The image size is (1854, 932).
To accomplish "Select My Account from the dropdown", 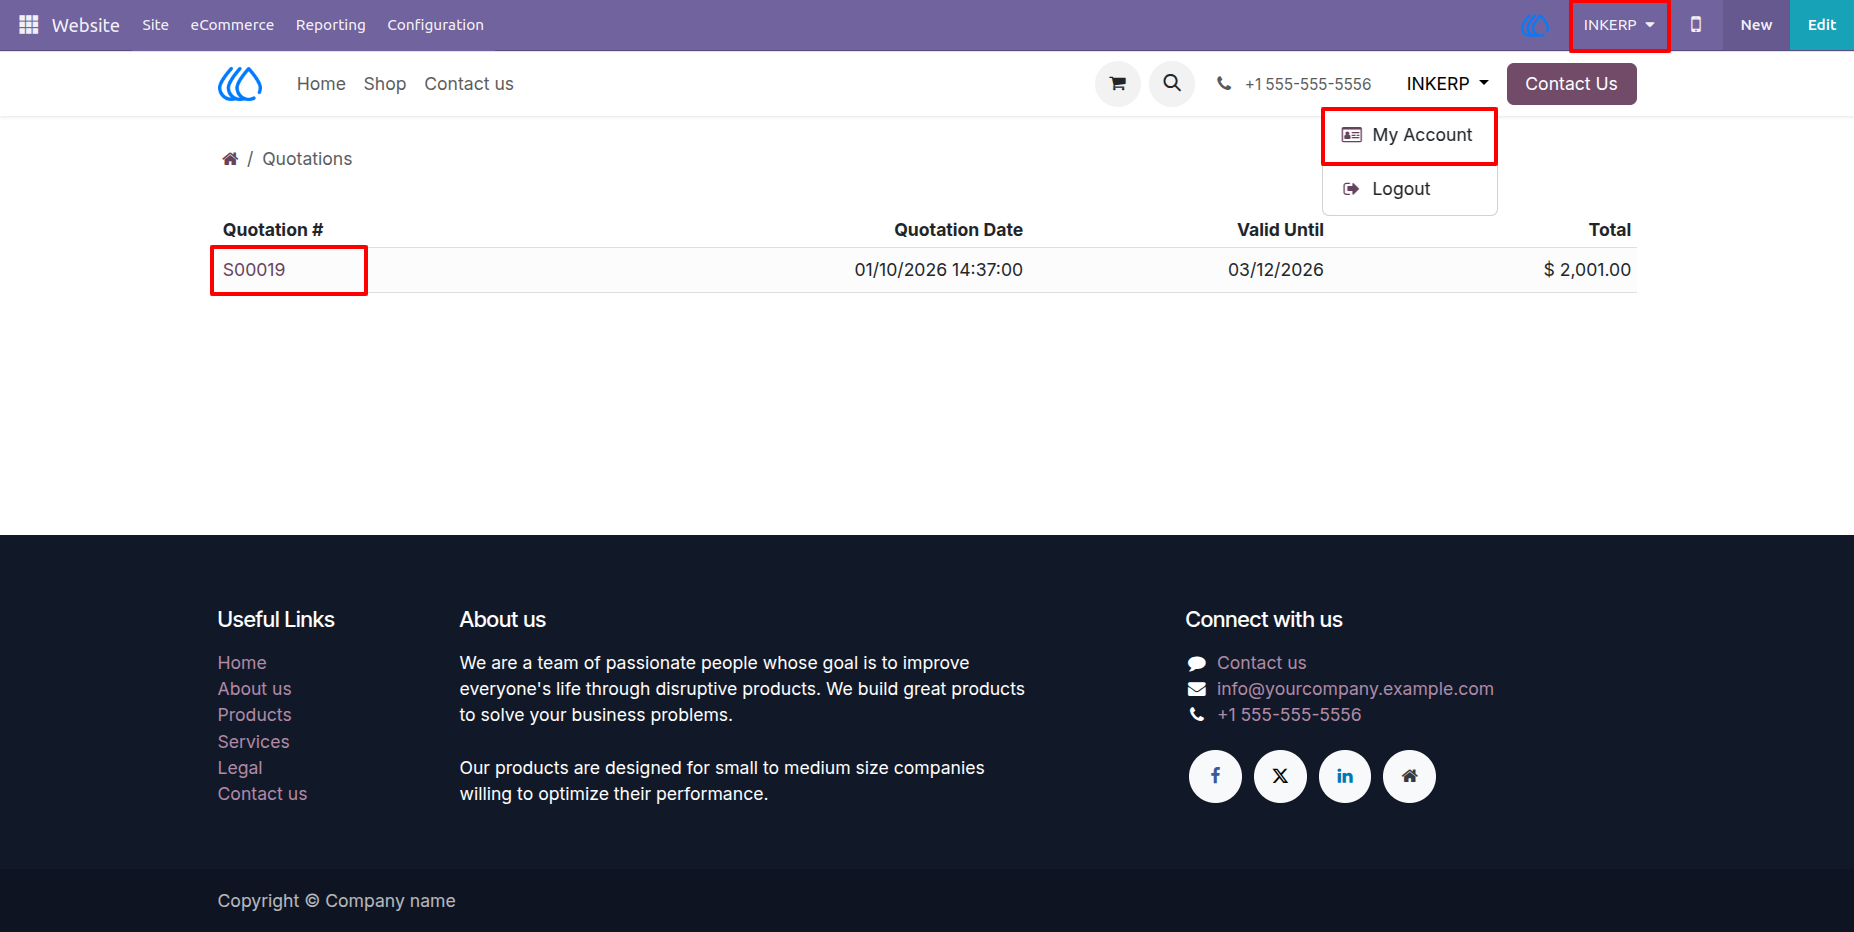I will pyautogui.click(x=1409, y=135).
